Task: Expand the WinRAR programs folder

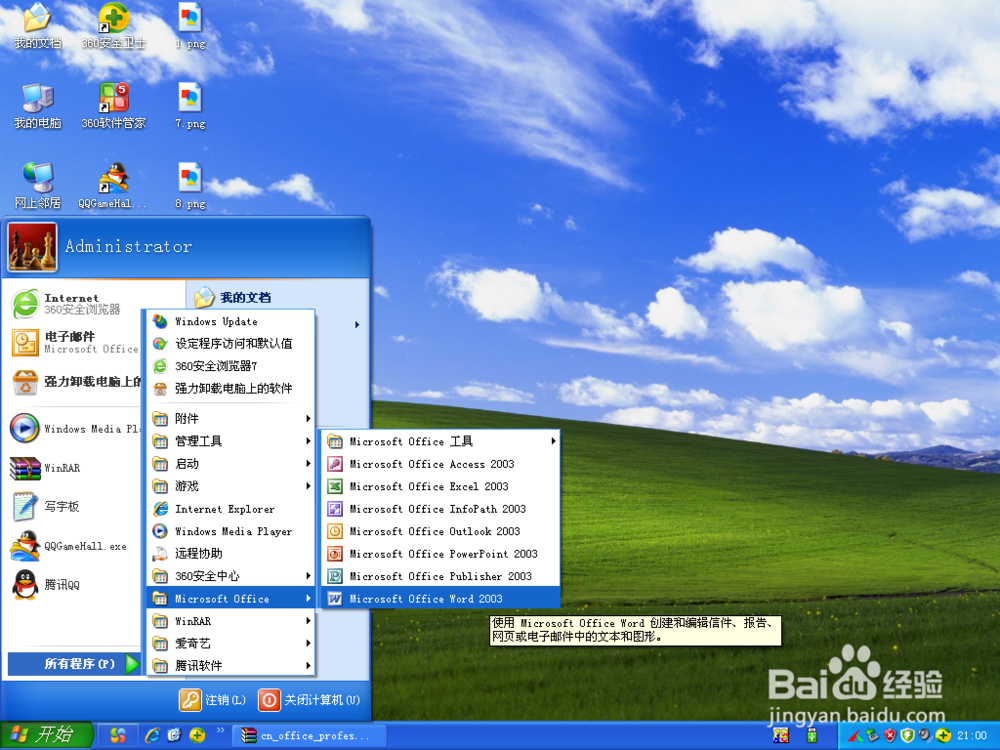Action: click(x=231, y=621)
